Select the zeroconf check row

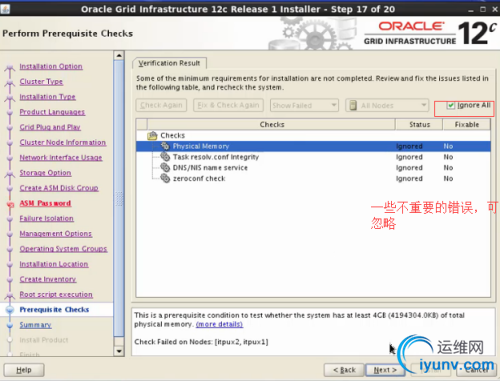(313, 178)
